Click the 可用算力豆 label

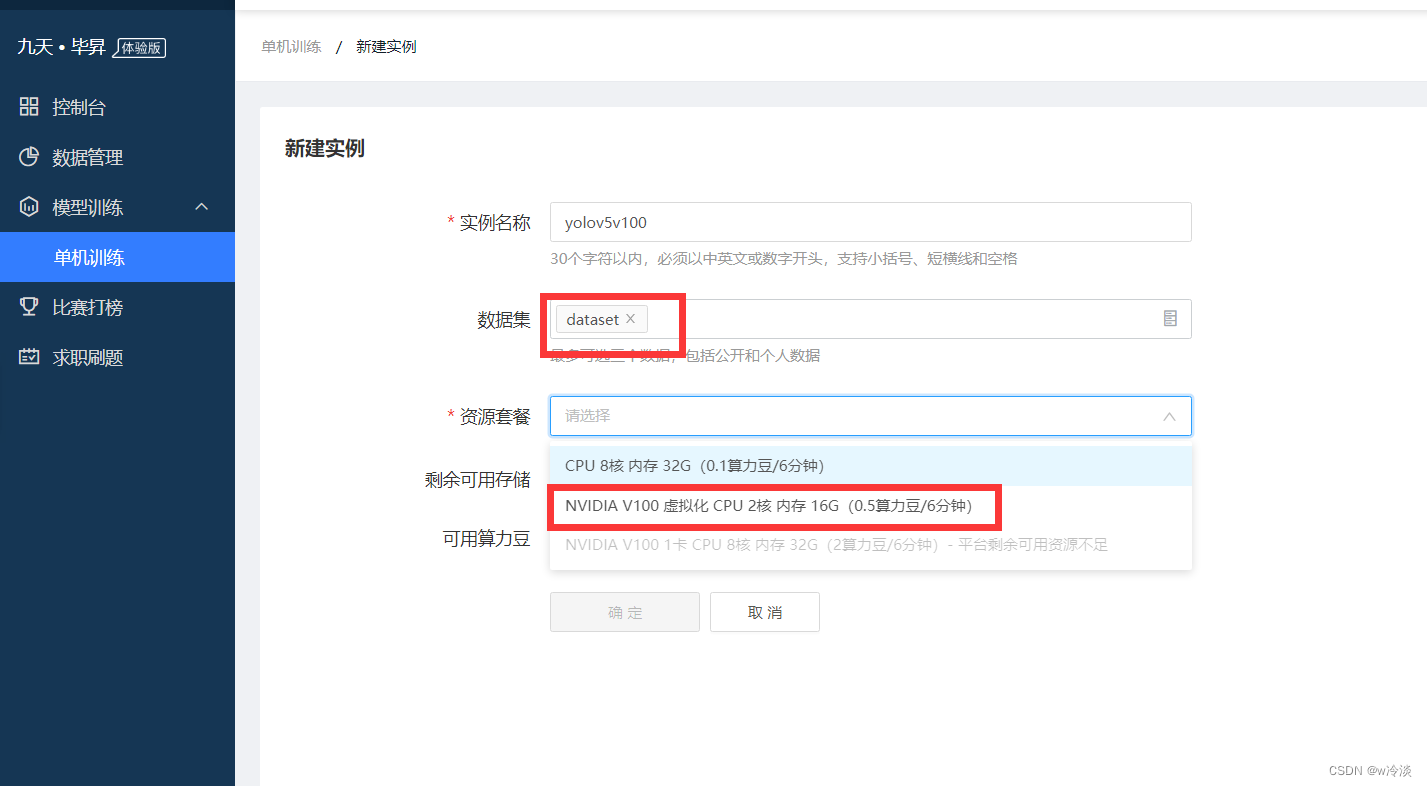click(486, 540)
